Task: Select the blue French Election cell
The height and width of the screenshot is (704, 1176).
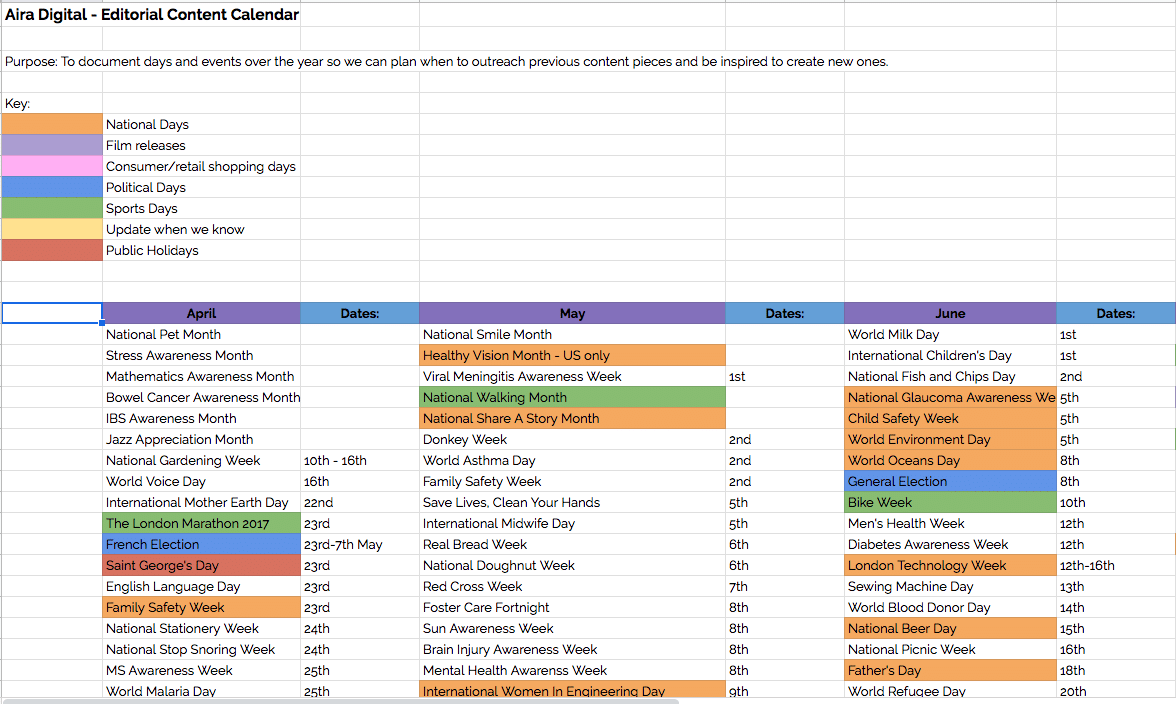Action: (x=201, y=544)
